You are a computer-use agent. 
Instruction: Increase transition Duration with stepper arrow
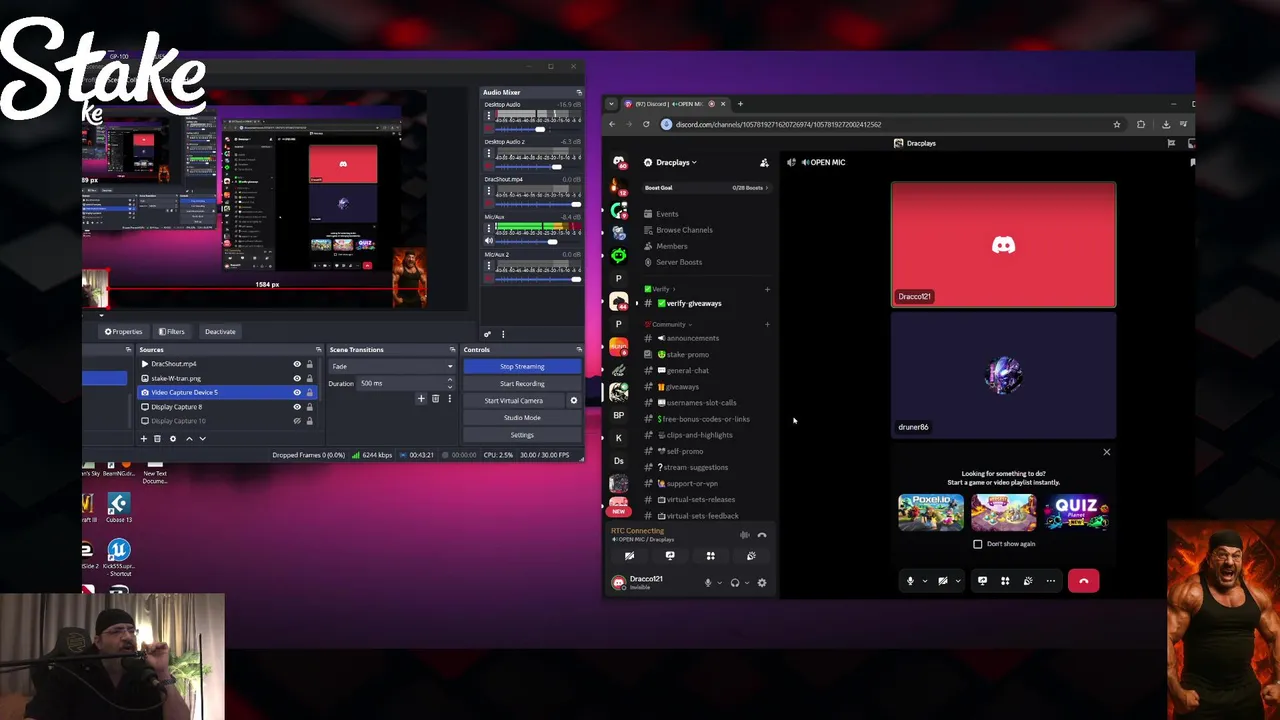449,380
